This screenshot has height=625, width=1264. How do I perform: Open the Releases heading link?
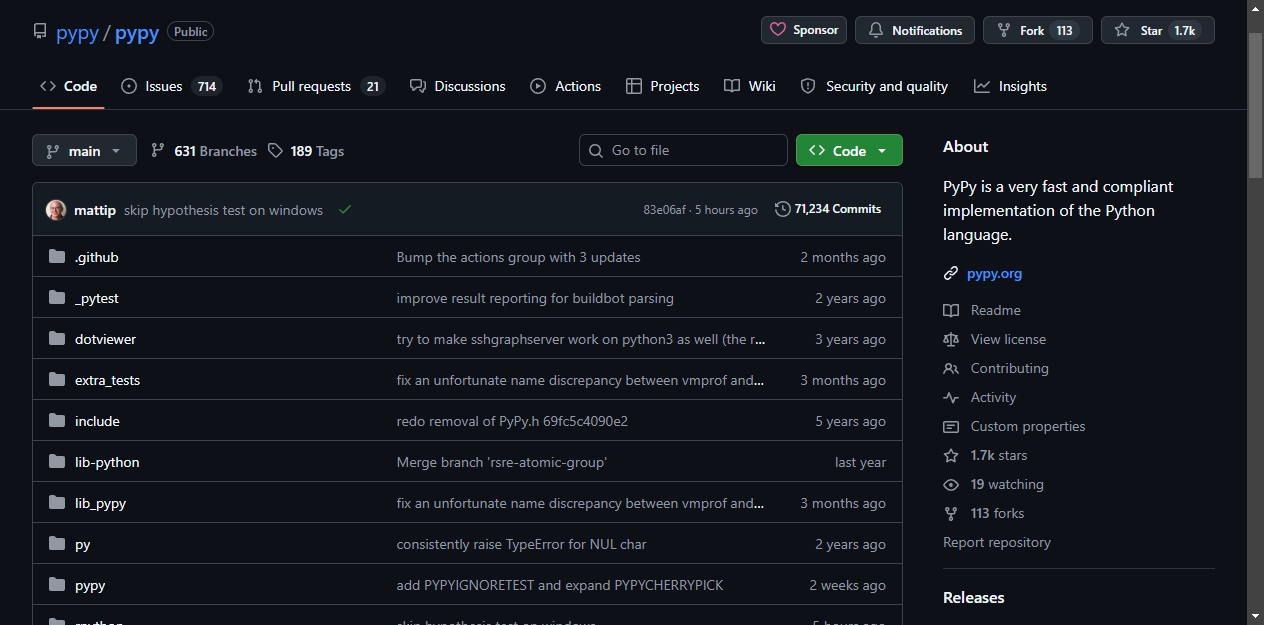point(973,597)
